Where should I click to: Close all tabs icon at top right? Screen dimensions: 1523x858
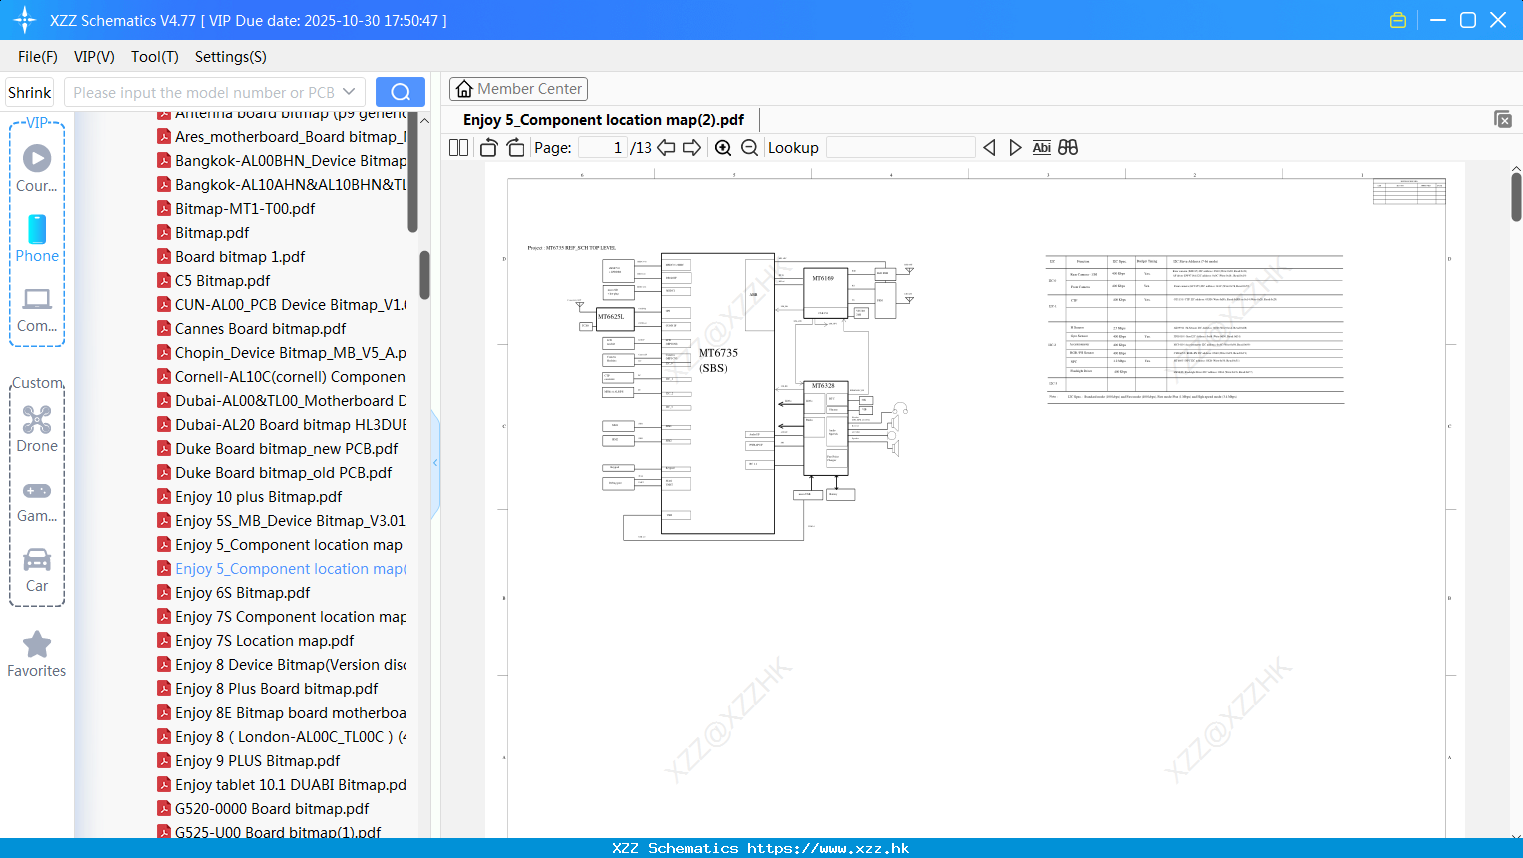(1502, 119)
